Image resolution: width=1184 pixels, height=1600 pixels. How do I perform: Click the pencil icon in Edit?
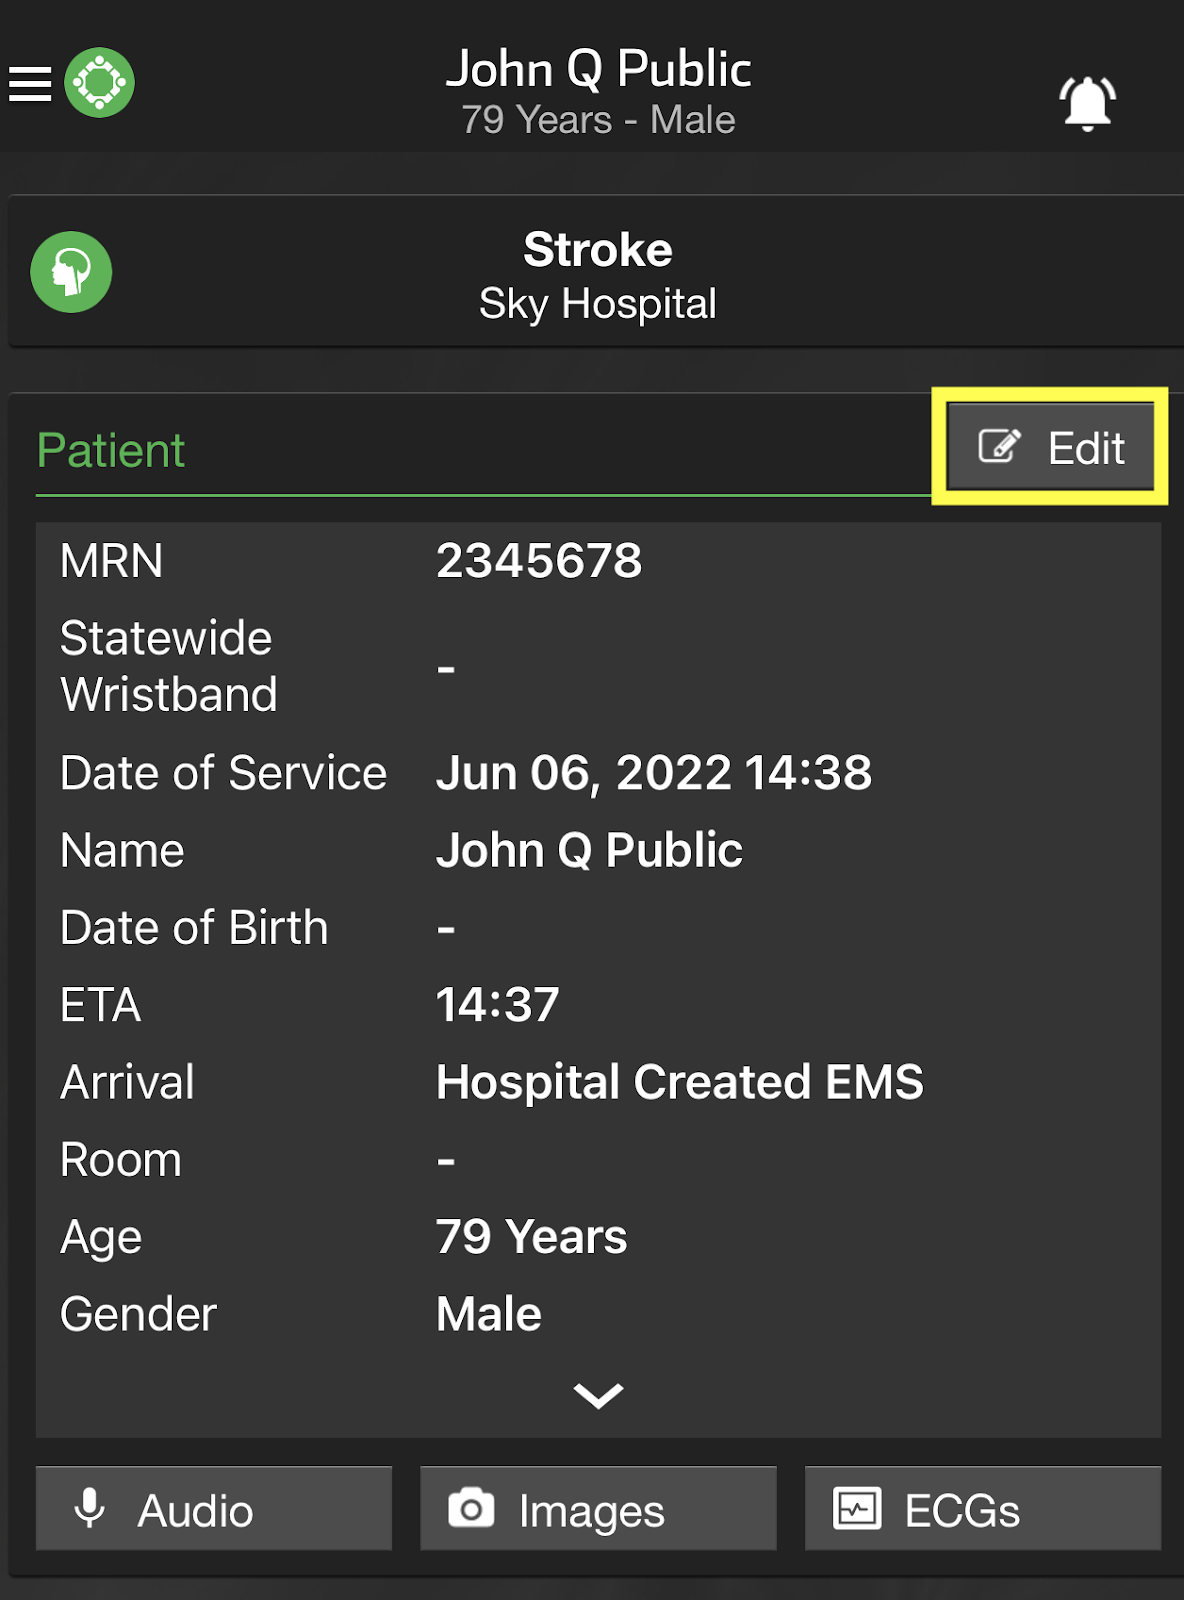pos(999,446)
